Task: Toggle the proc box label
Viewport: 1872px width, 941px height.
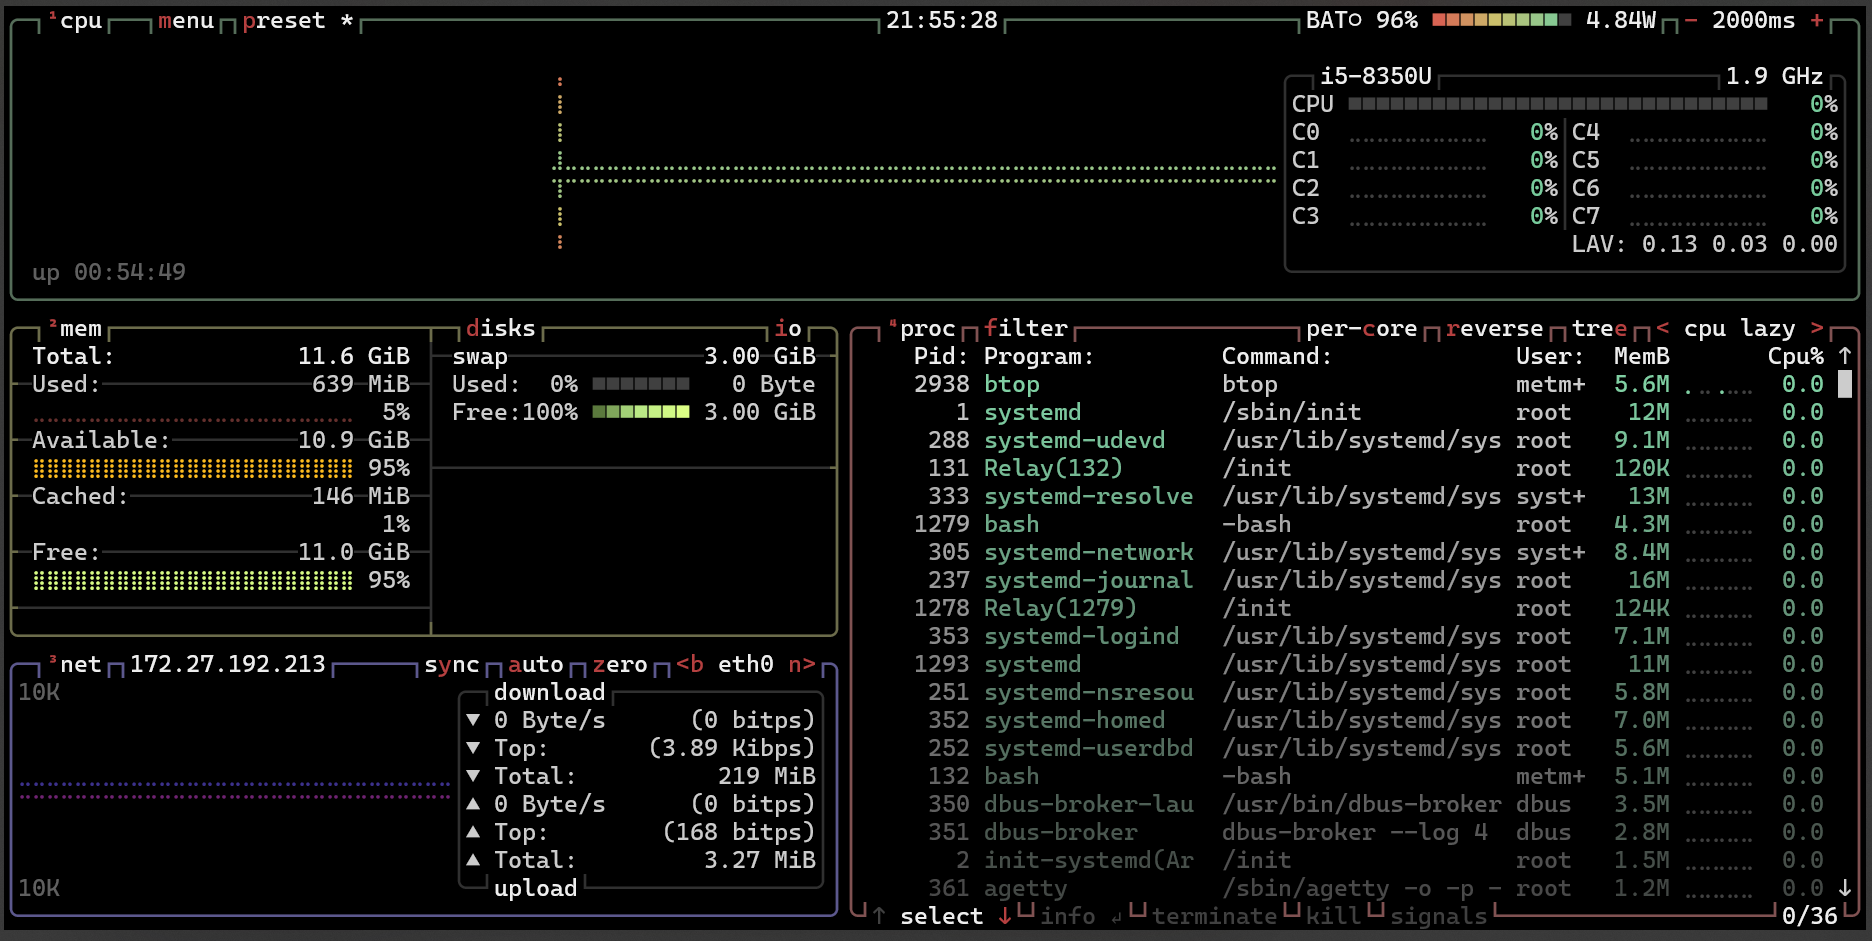Action: pos(922,328)
